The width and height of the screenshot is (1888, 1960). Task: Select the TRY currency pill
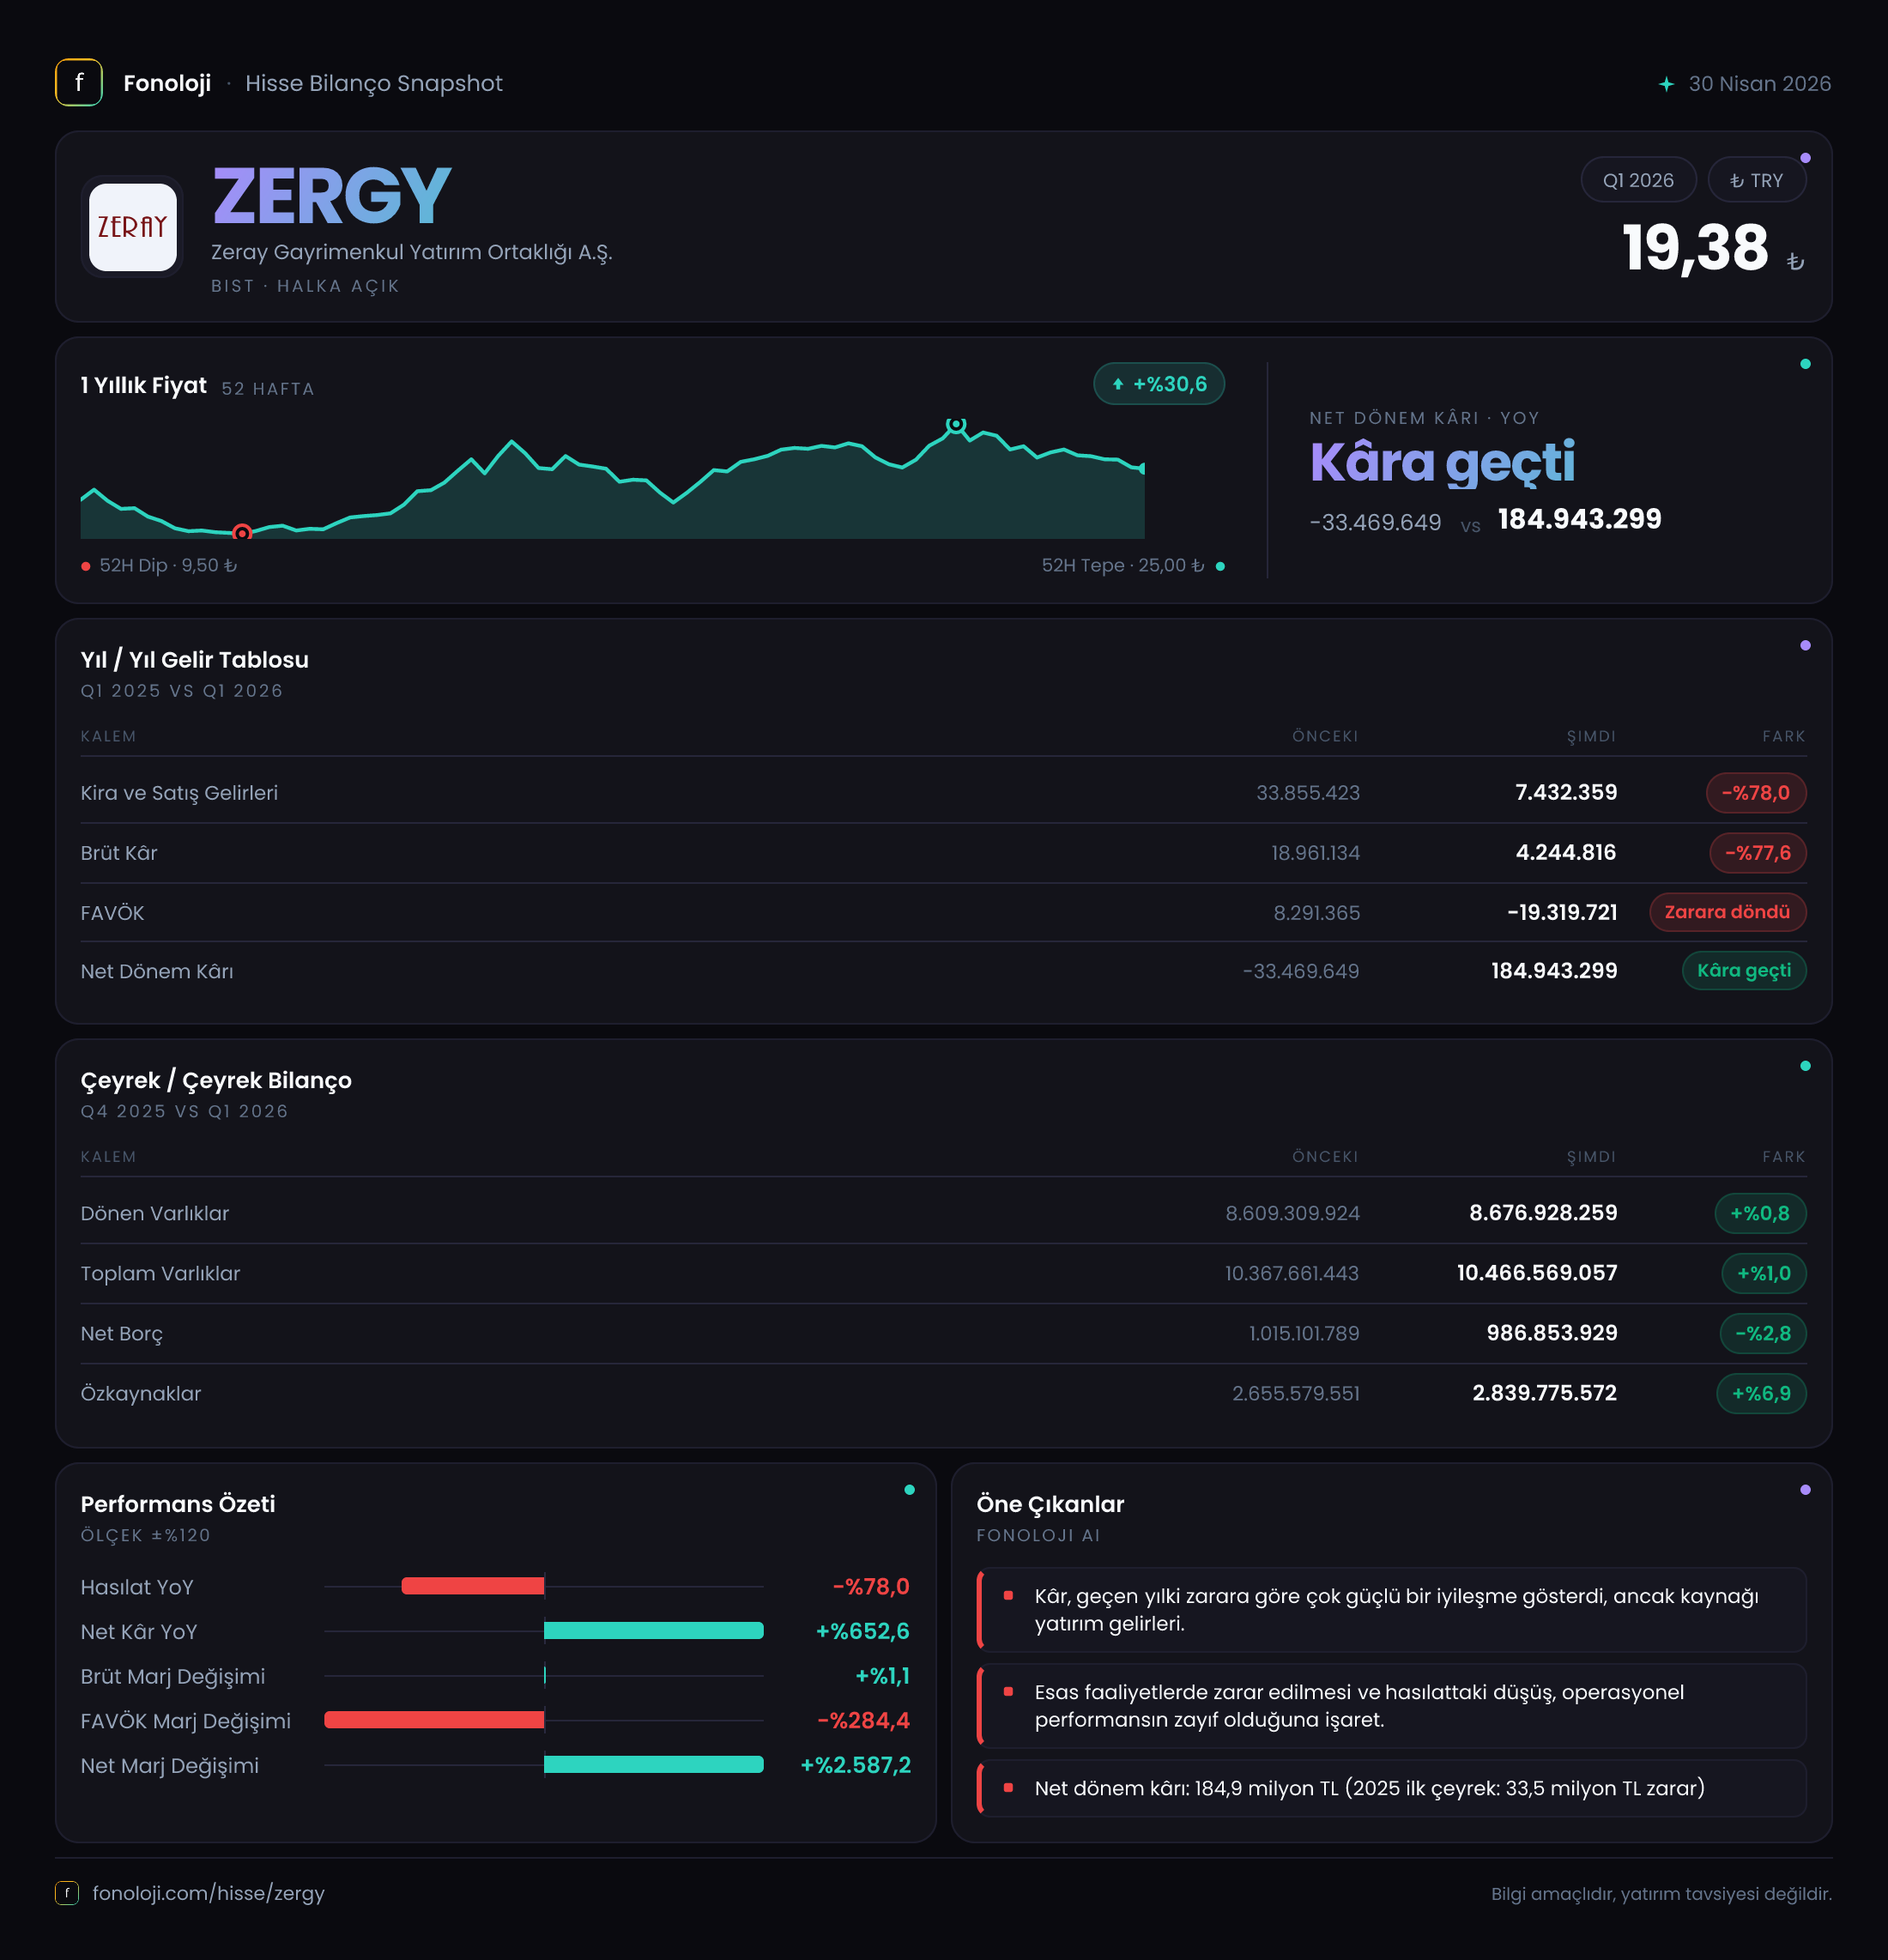tap(1756, 180)
